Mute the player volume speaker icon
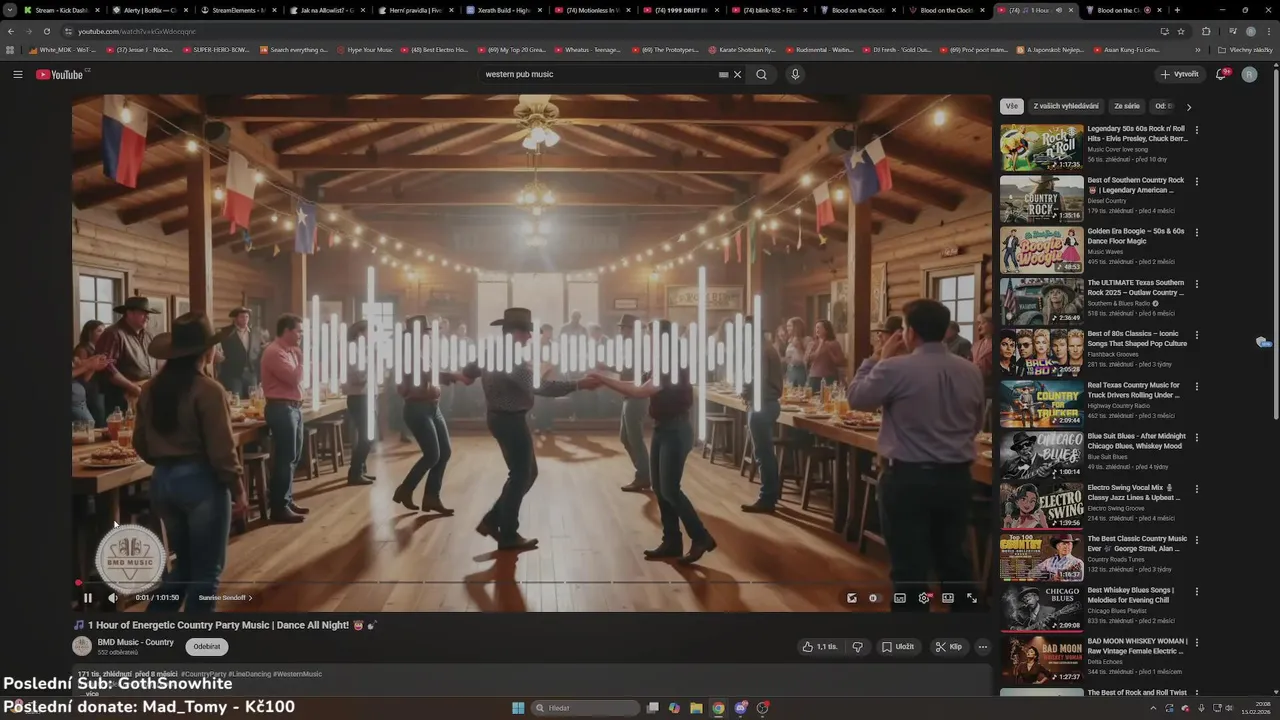 pyautogui.click(x=113, y=598)
